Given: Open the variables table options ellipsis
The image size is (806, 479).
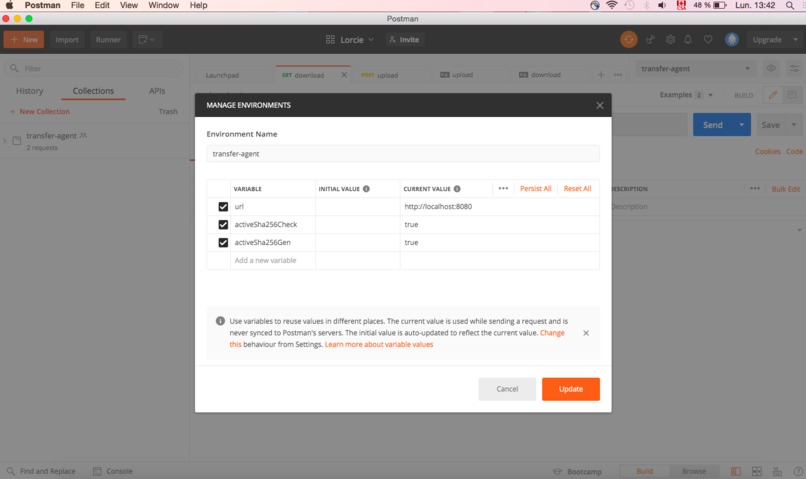Looking at the screenshot, I should [503, 189].
